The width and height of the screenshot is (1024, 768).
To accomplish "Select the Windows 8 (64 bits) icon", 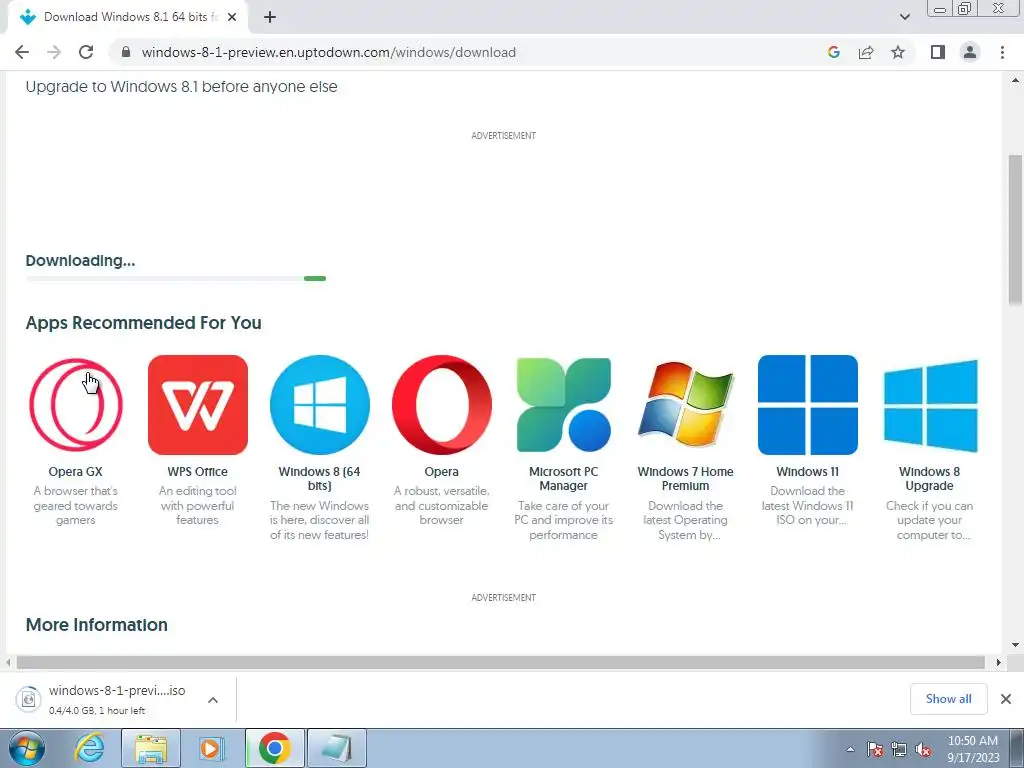I will tap(320, 405).
